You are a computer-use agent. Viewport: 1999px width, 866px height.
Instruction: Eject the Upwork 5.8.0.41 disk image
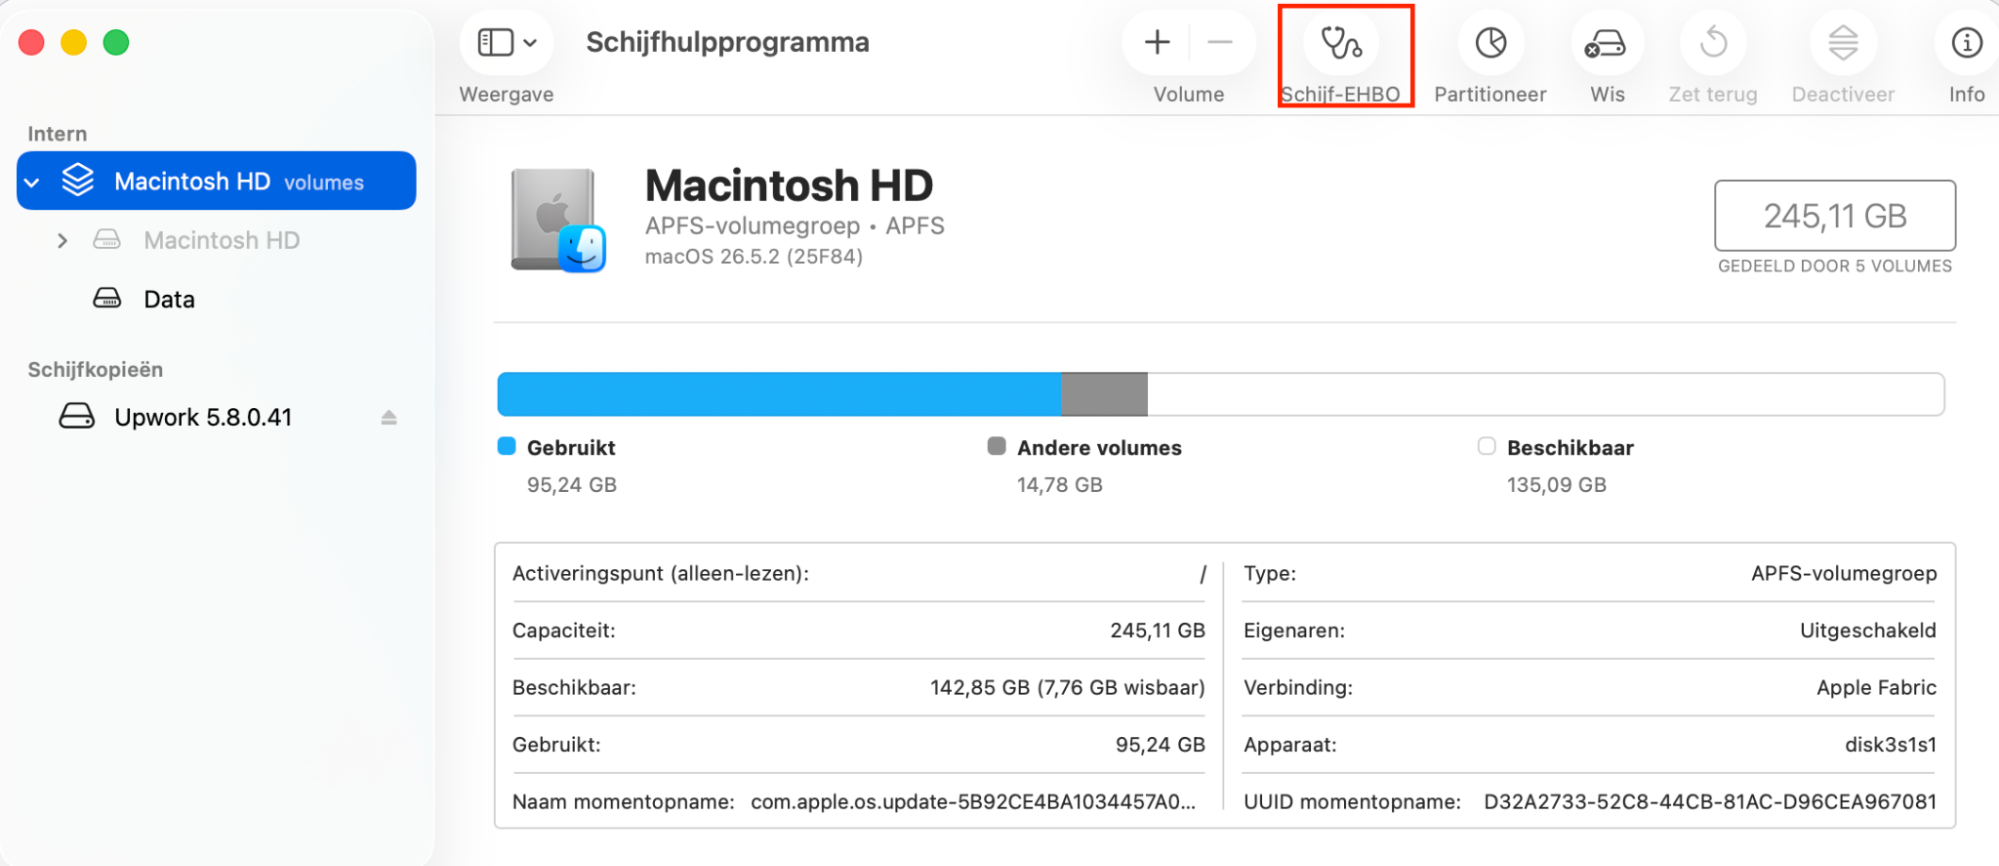pos(389,418)
